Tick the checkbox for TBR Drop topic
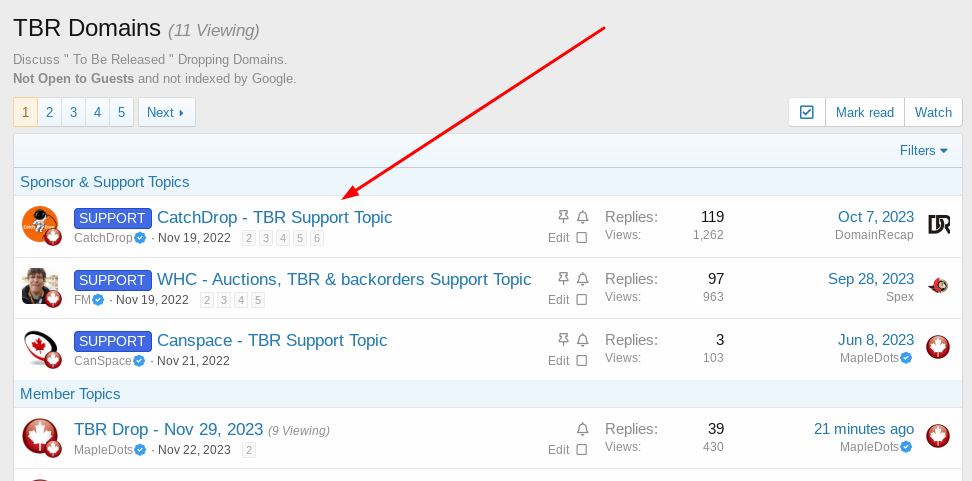The image size is (972, 481). coord(581,449)
